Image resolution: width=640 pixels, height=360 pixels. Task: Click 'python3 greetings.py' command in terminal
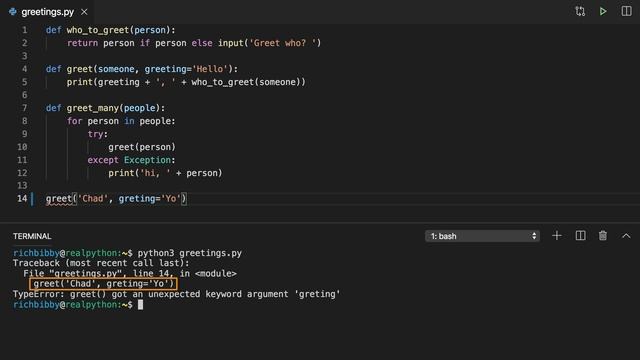(x=189, y=253)
